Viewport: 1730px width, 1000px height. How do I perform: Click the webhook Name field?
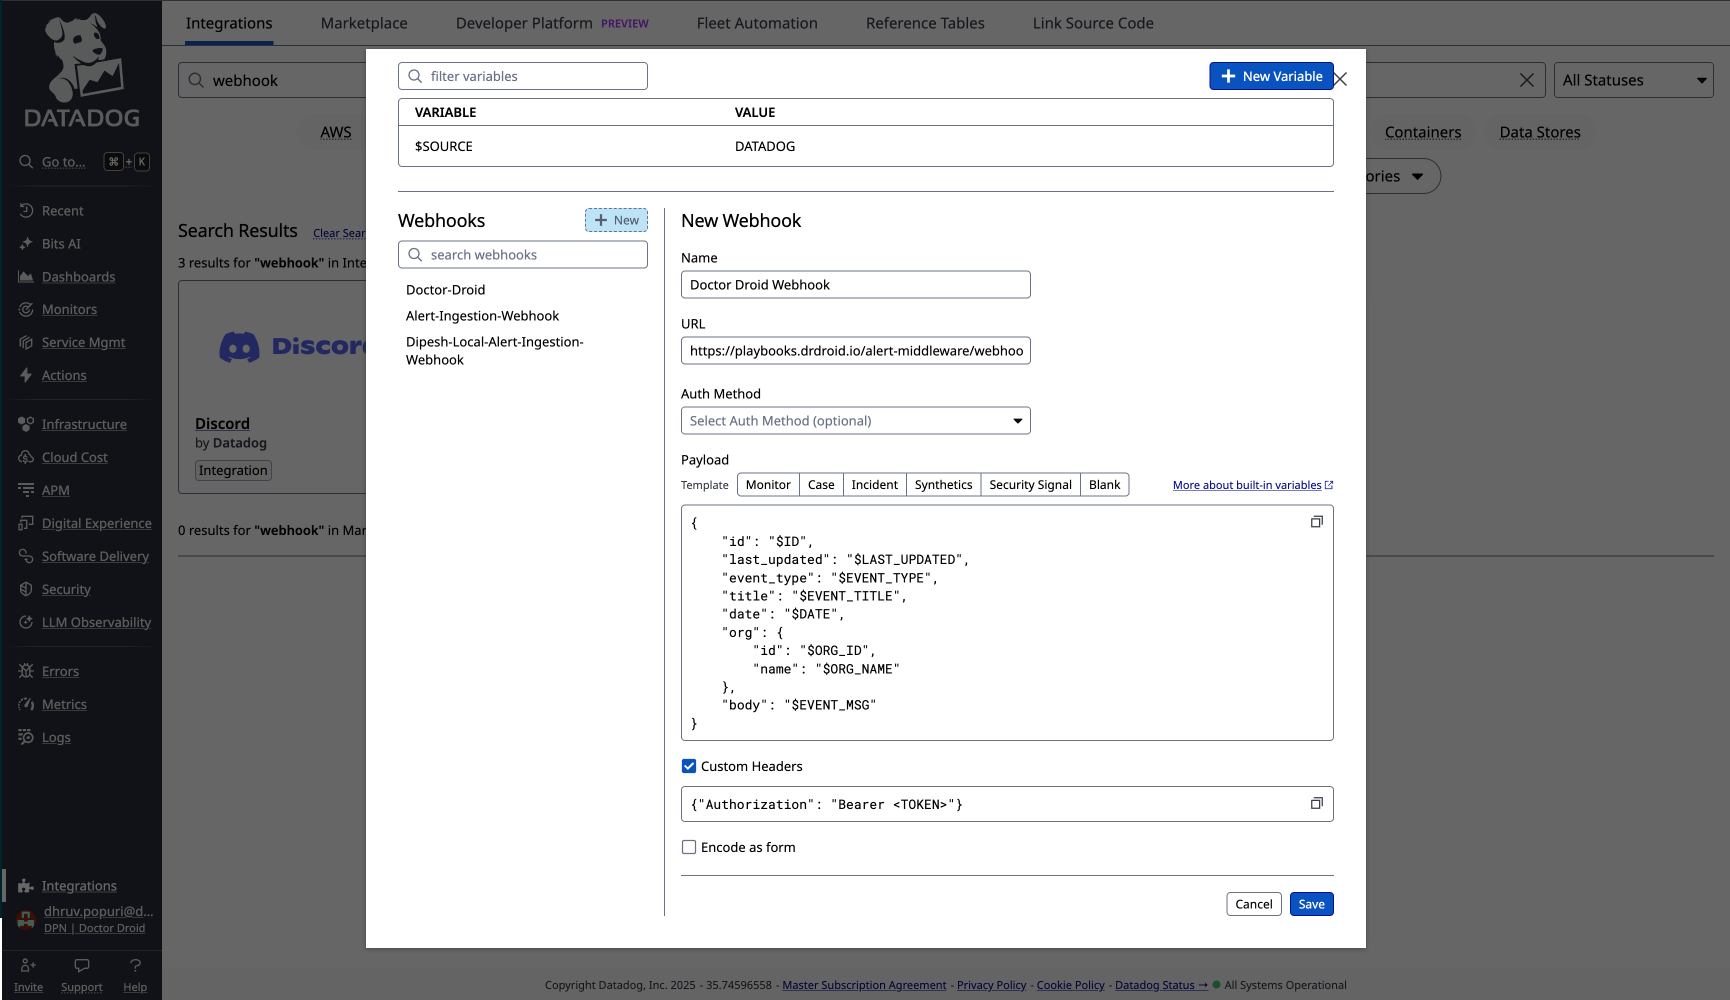click(856, 285)
